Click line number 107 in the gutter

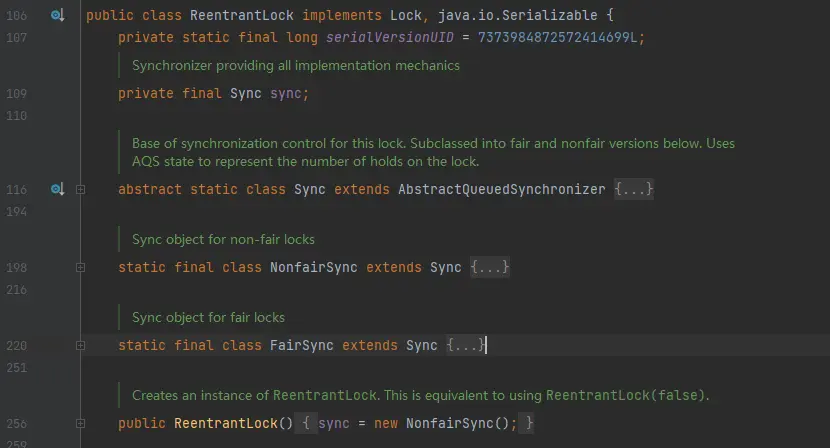click(16, 38)
